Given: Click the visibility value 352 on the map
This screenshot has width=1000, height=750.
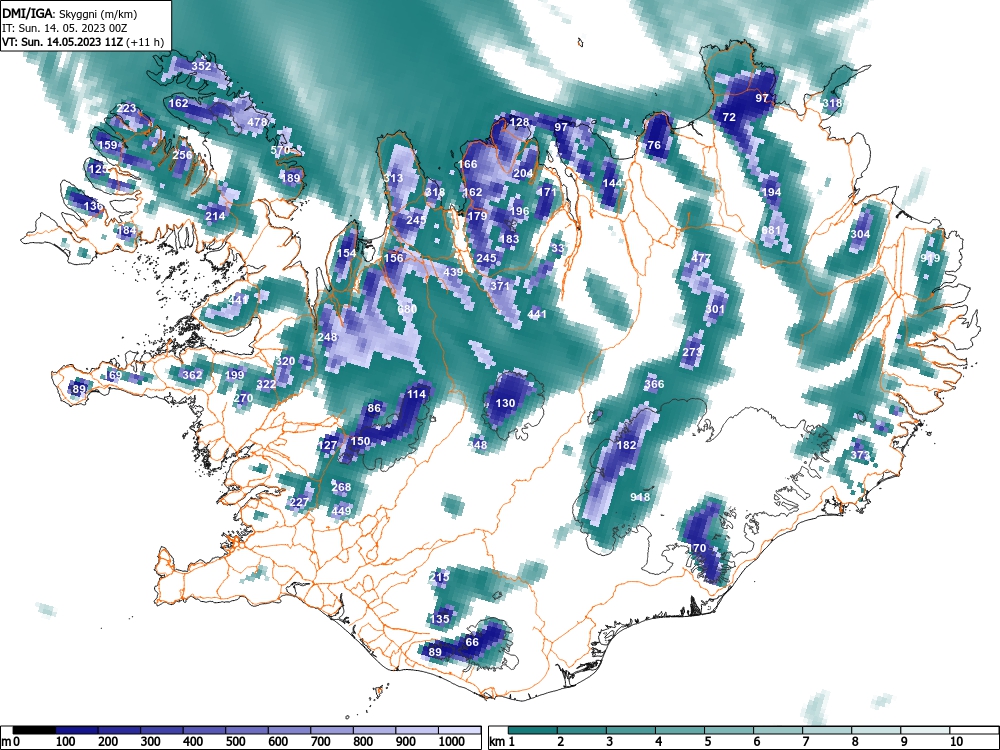Looking at the screenshot, I should point(201,66).
